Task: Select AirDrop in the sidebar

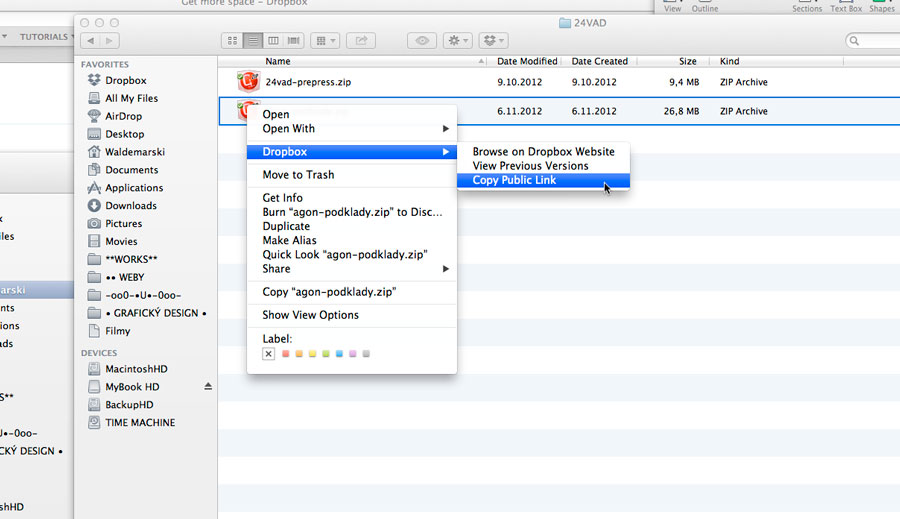Action: pos(123,116)
